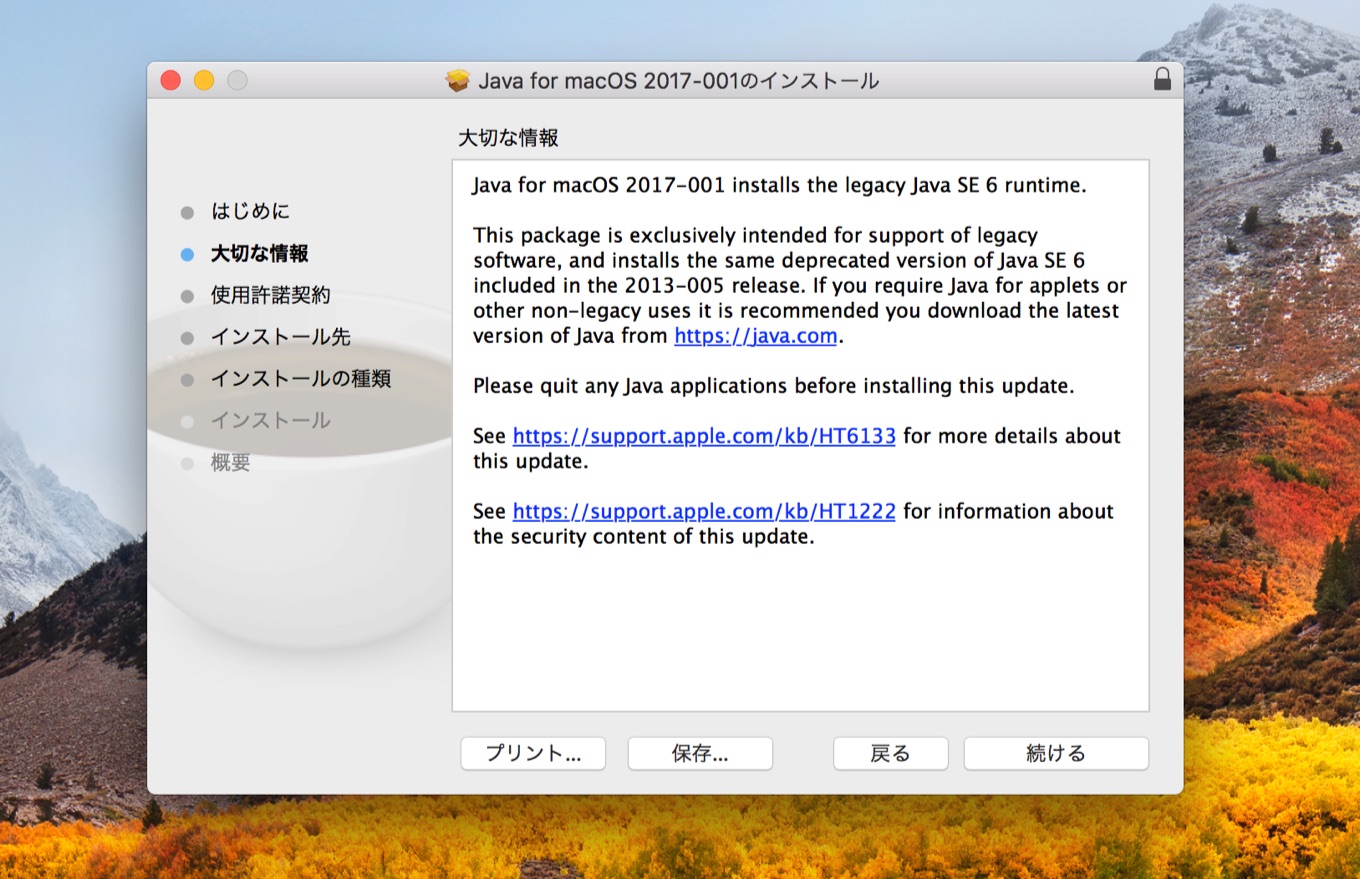
Task: Minimize the installer window with yellow button
Action: coord(204,81)
